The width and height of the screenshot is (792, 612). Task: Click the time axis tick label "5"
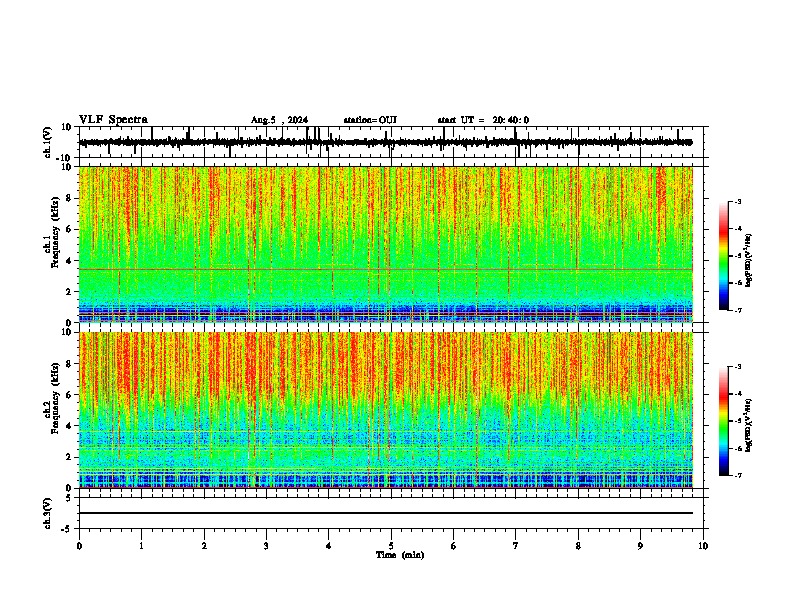pos(391,546)
